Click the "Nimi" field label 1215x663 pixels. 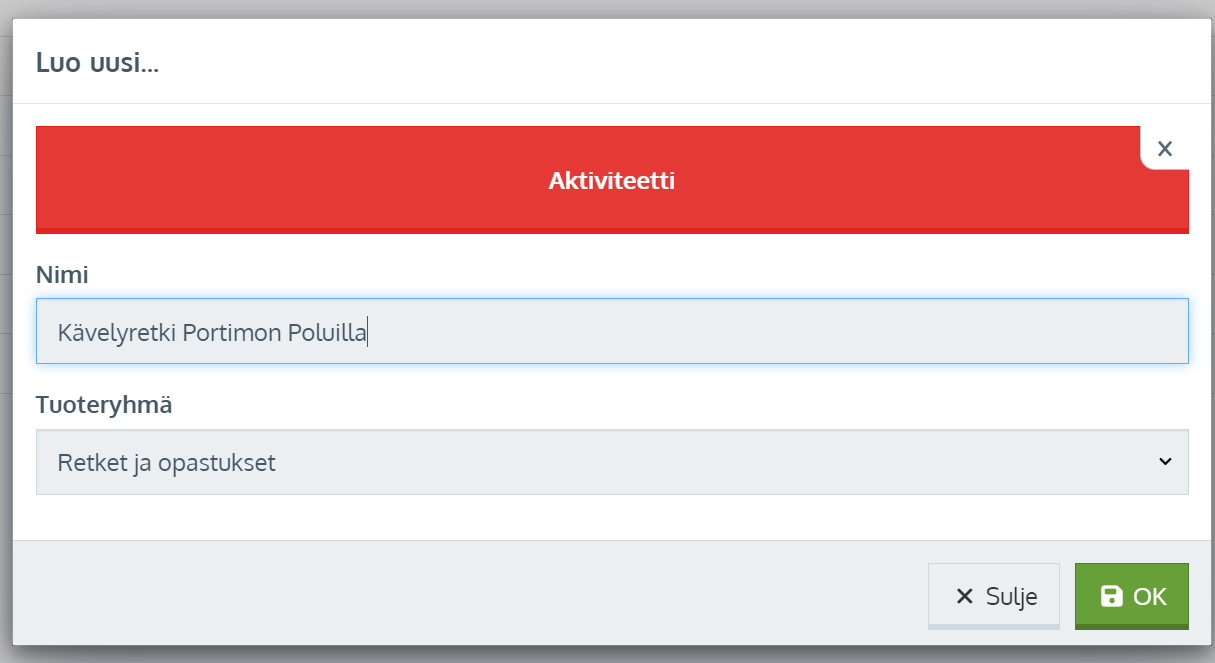pos(62,275)
